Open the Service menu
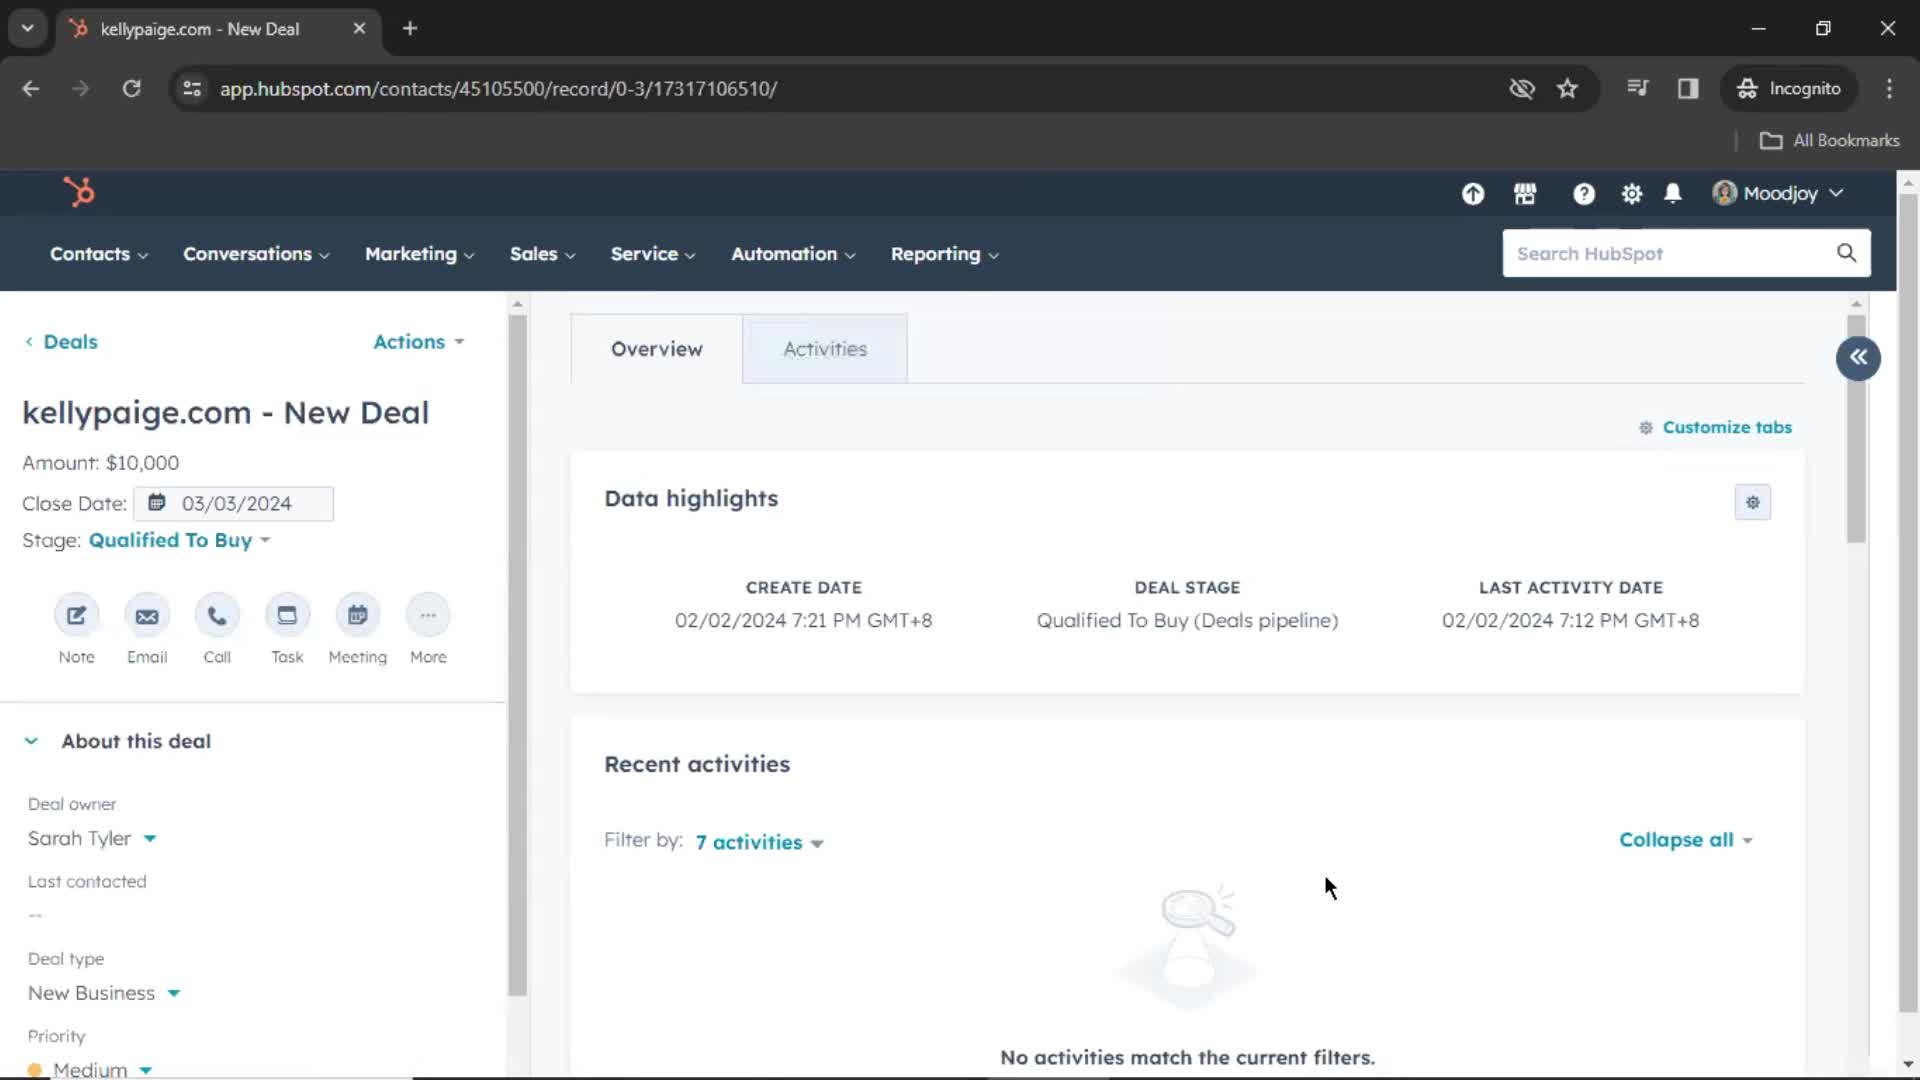 pyautogui.click(x=653, y=254)
